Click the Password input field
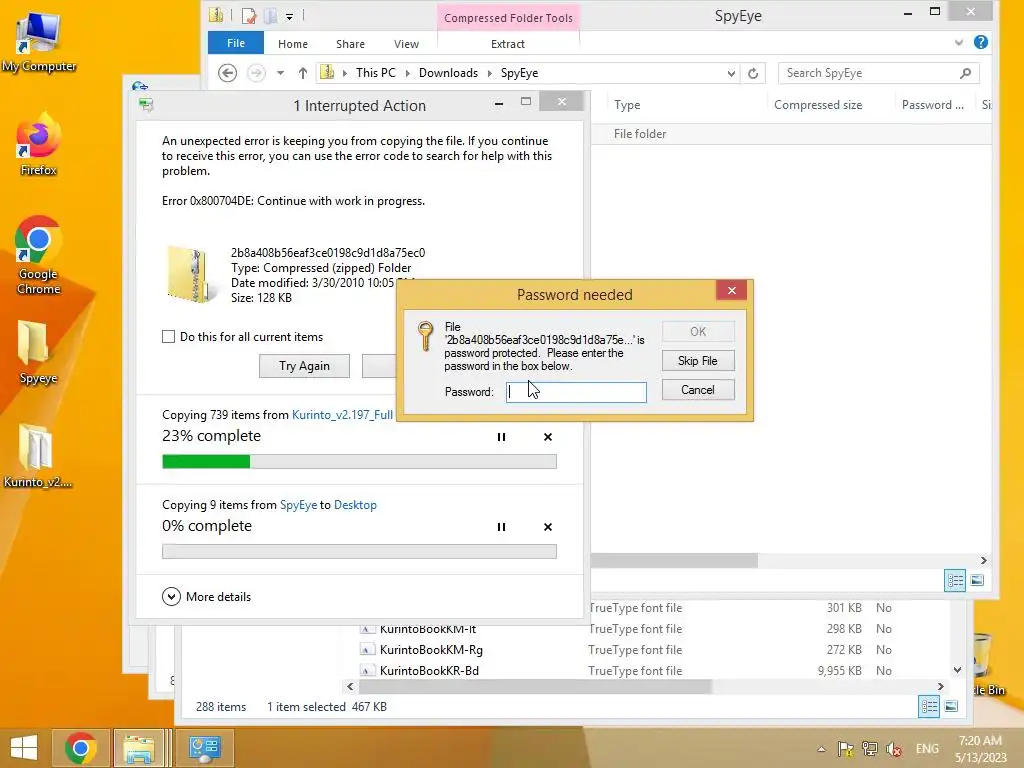The height and width of the screenshot is (768, 1024). click(576, 392)
